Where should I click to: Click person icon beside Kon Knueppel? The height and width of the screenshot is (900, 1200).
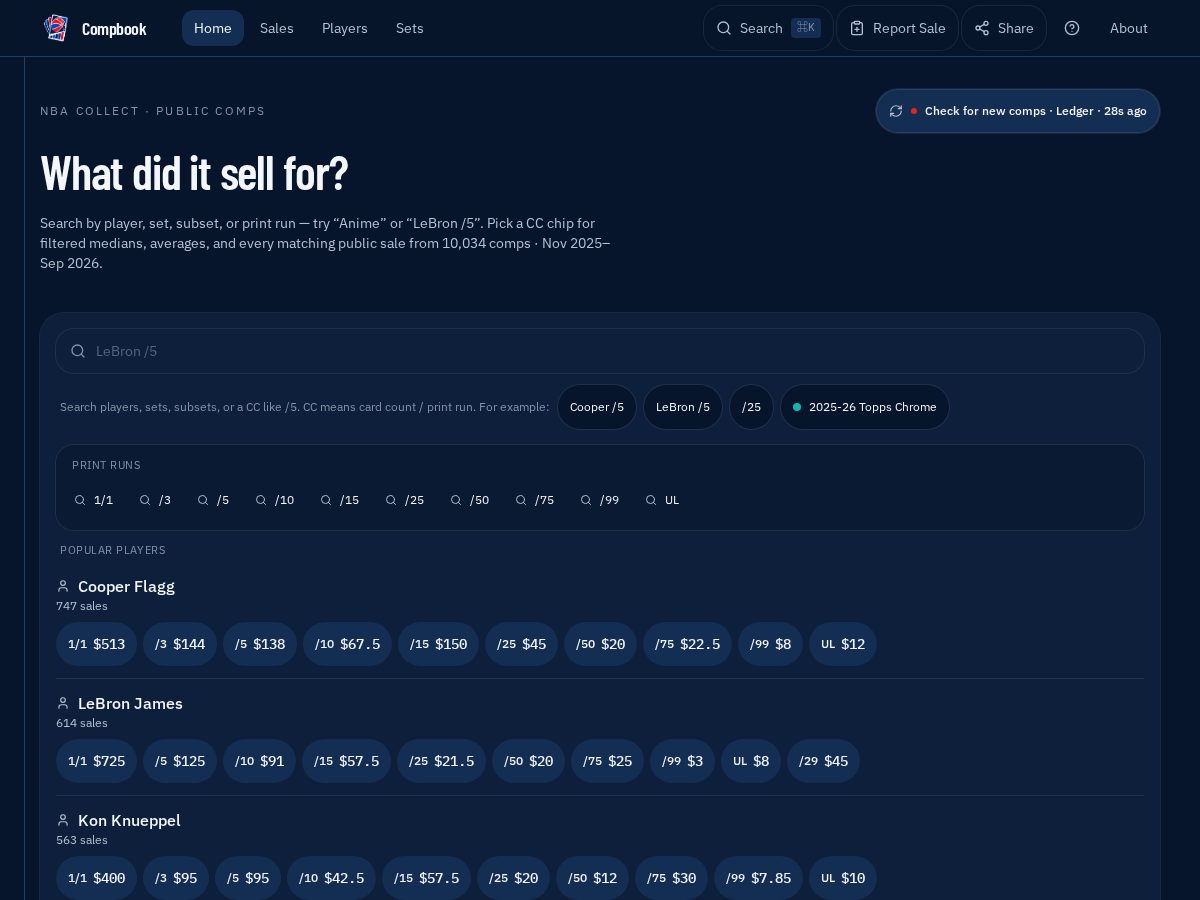tap(63, 820)
